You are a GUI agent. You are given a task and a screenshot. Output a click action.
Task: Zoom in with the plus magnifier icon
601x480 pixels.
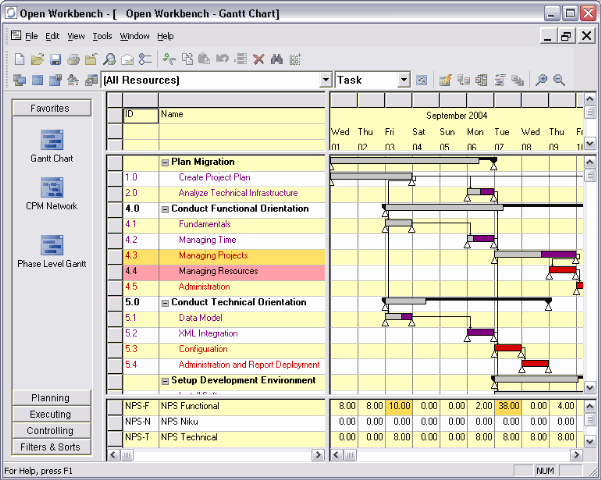click(541, 80)
